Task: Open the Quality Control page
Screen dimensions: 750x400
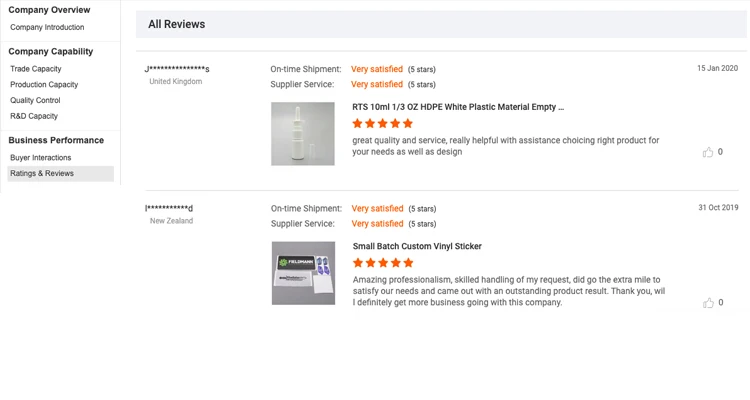Action: coord(35,100)
